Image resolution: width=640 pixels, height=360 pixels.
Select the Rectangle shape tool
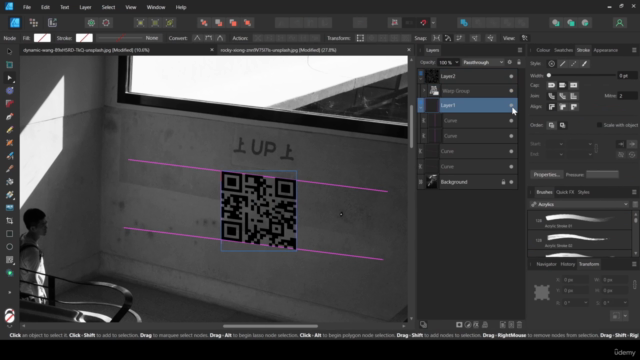[x=10, y=234]
